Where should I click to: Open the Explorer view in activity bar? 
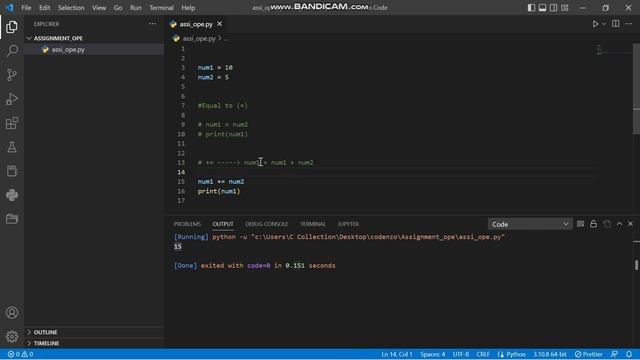click(12, 27)
